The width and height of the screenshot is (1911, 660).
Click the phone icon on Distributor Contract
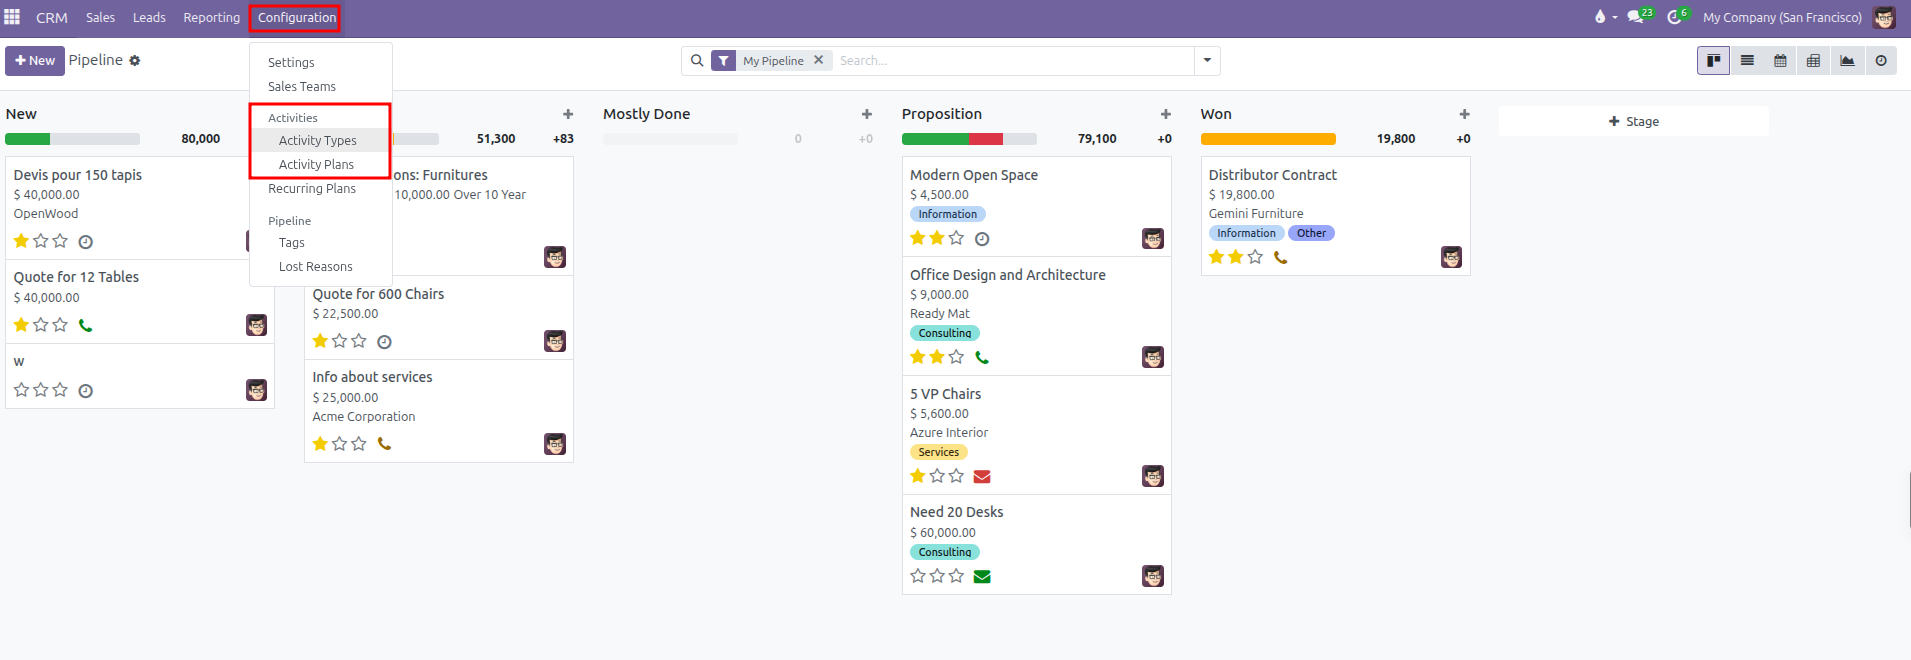[x=1280, y=257]
